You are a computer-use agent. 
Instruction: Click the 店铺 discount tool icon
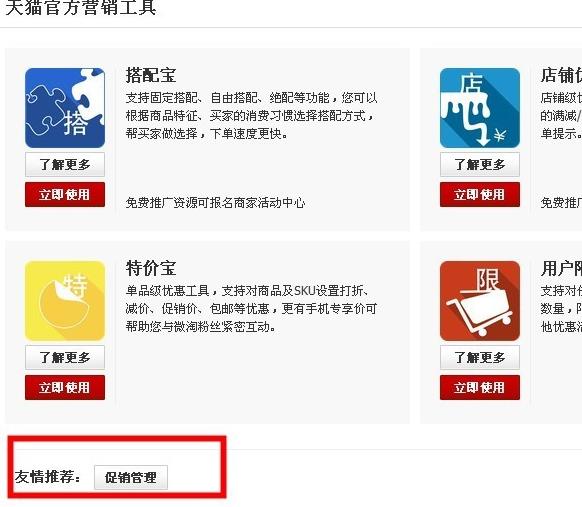[480, 108]
